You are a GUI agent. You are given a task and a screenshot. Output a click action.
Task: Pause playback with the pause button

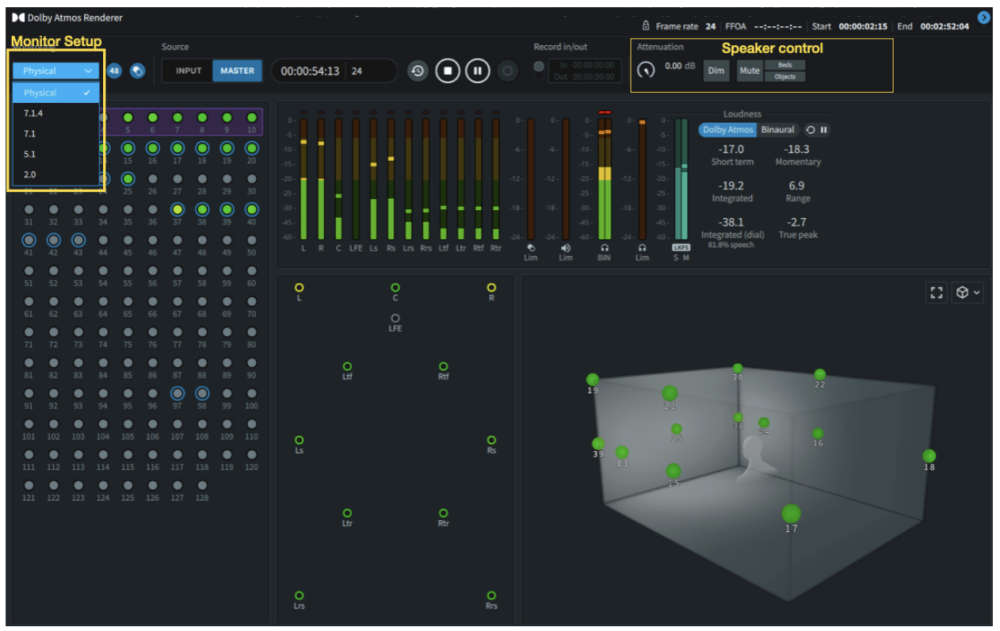478,71
